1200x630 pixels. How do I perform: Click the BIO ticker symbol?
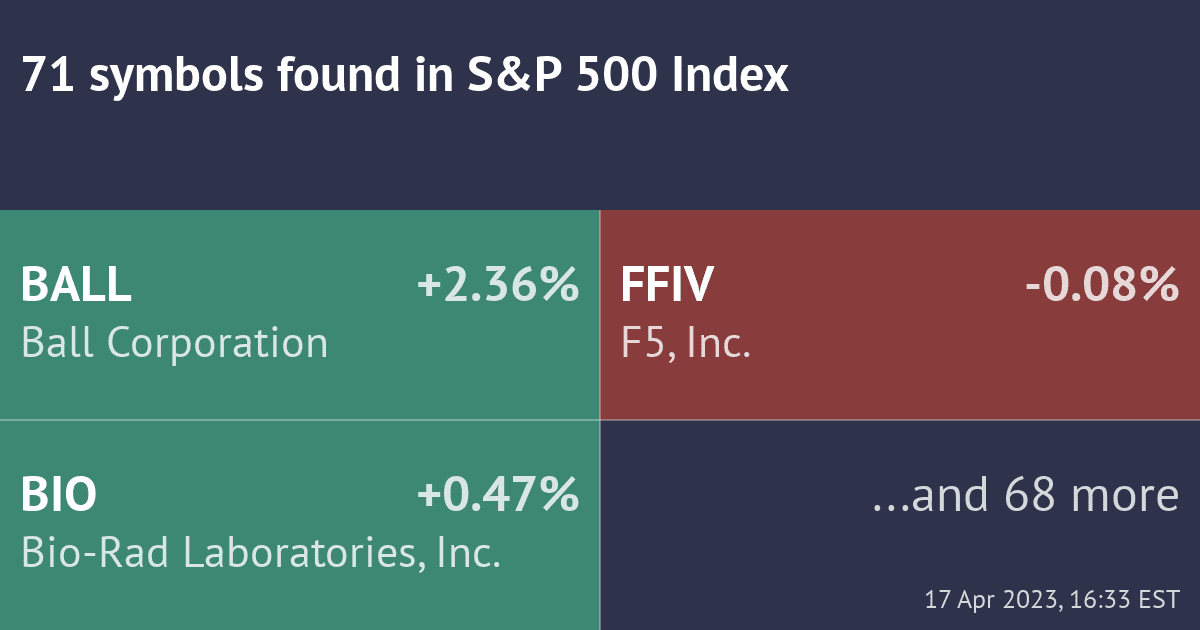pos(59,496)
